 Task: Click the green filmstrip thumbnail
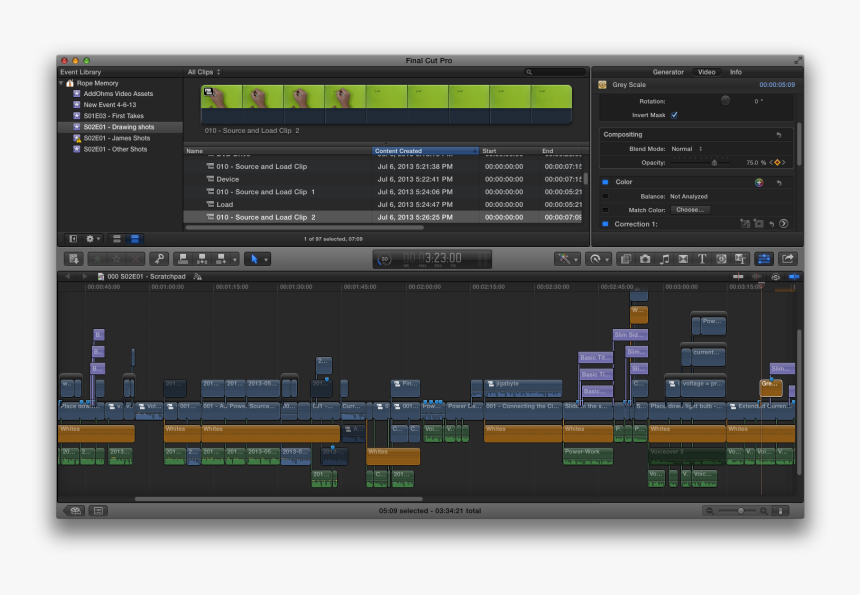tap(386, 104)
